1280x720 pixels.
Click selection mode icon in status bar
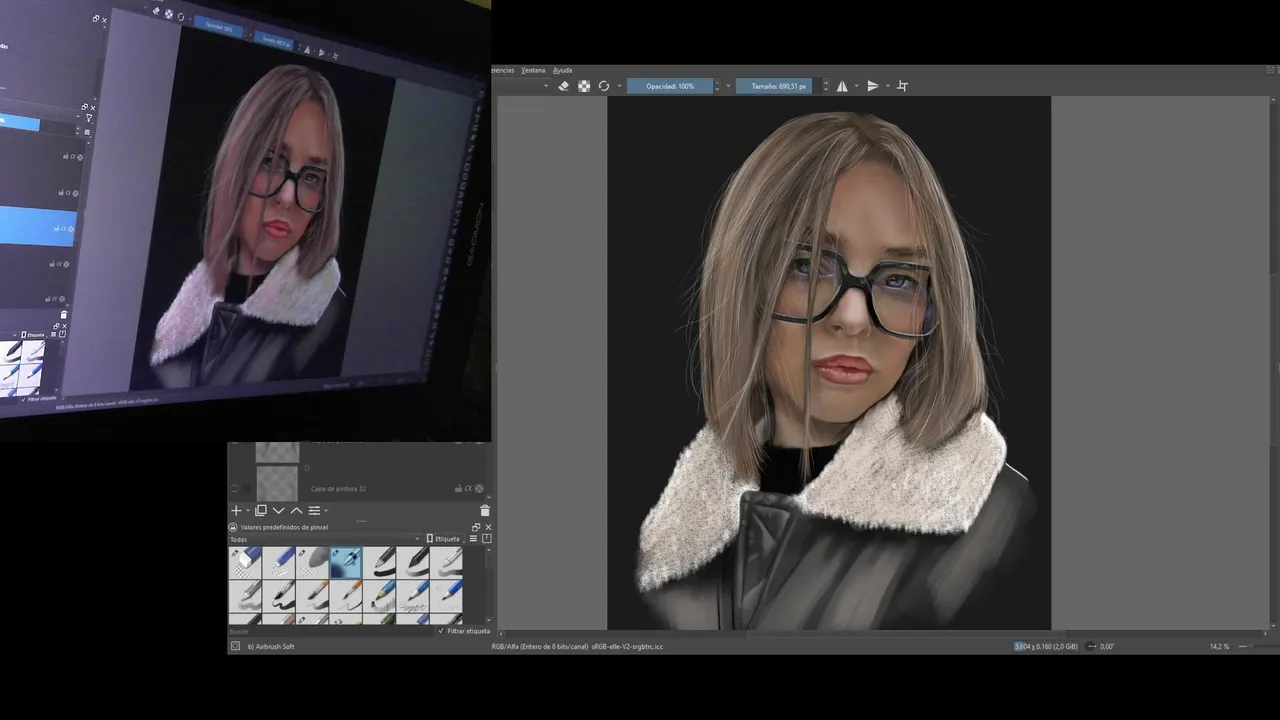coord(236,646)
